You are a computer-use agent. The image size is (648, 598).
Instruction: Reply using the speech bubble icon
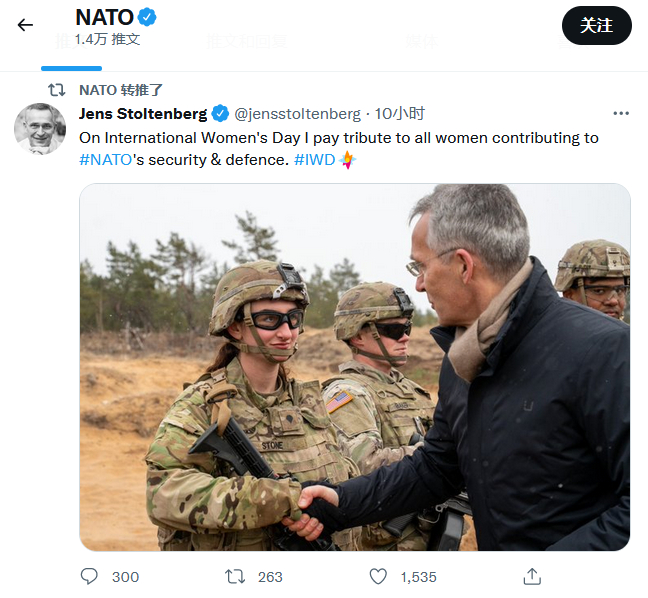click(90, 576)
